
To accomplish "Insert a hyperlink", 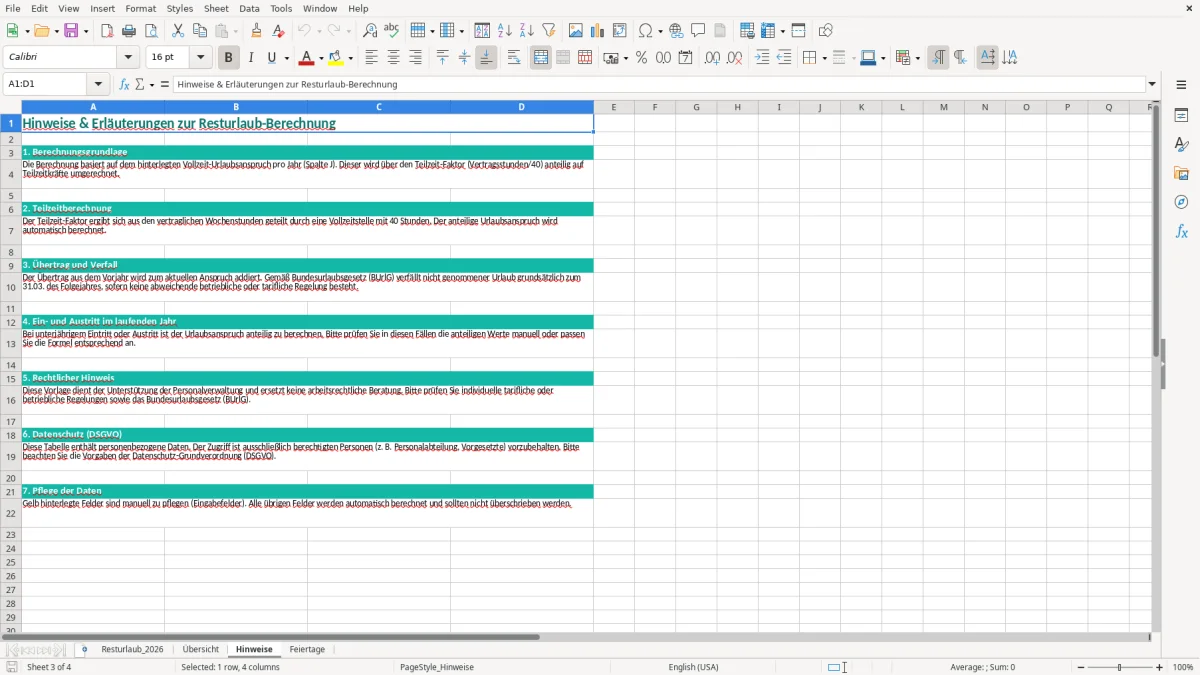I will [676, 31].
